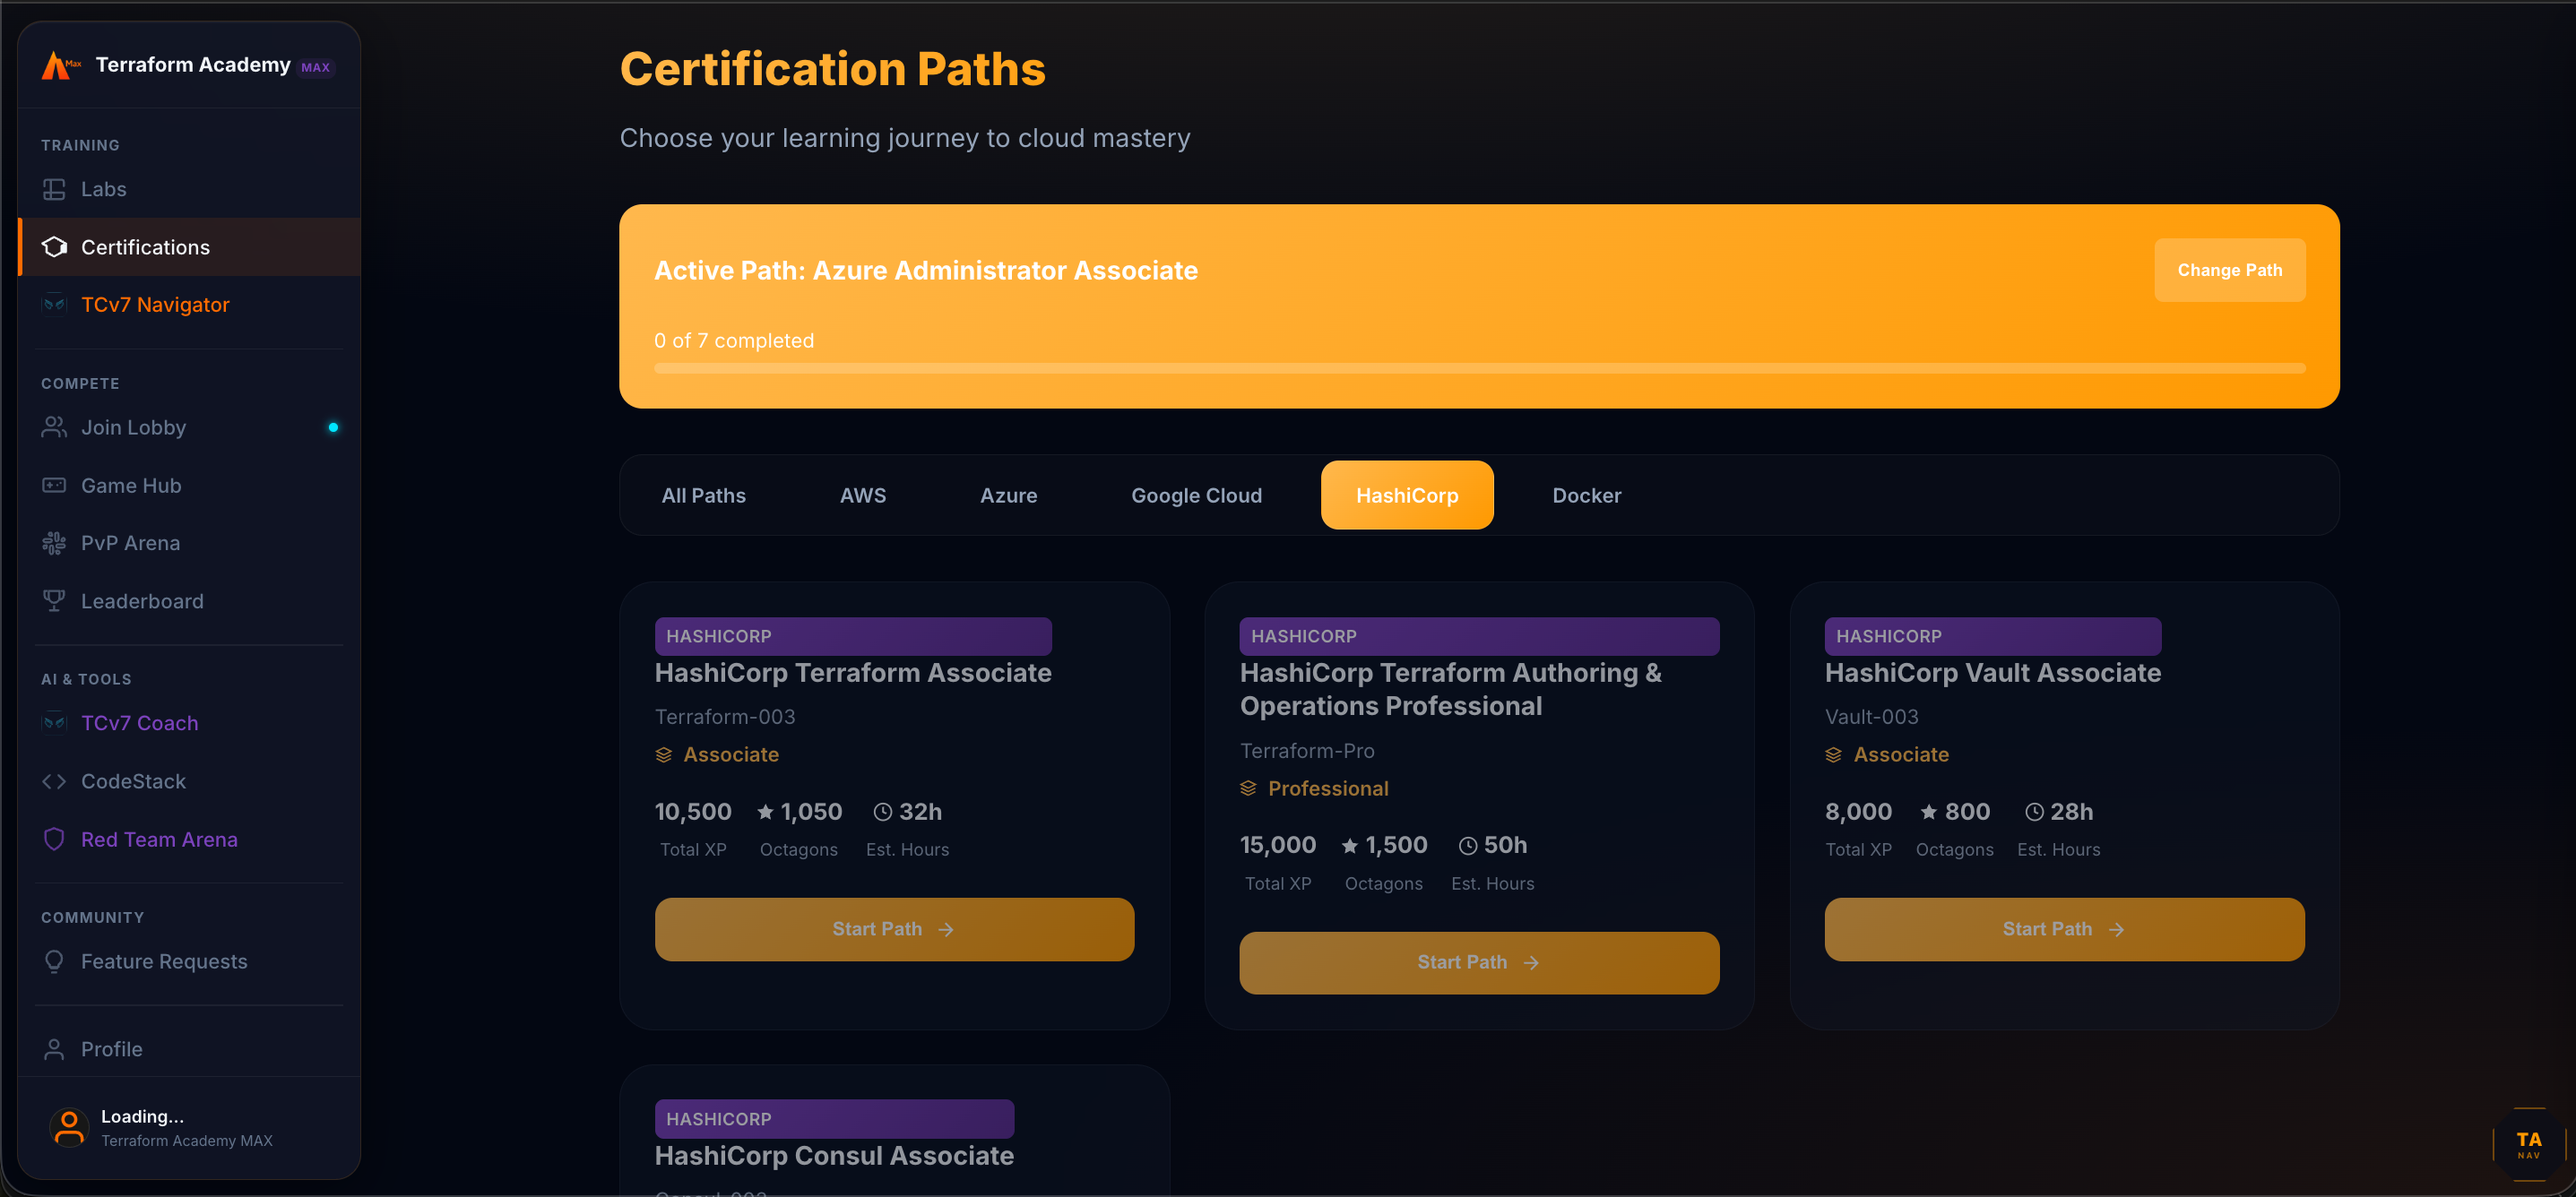Click the clock icon next to 32h

[x=882, y=812]
